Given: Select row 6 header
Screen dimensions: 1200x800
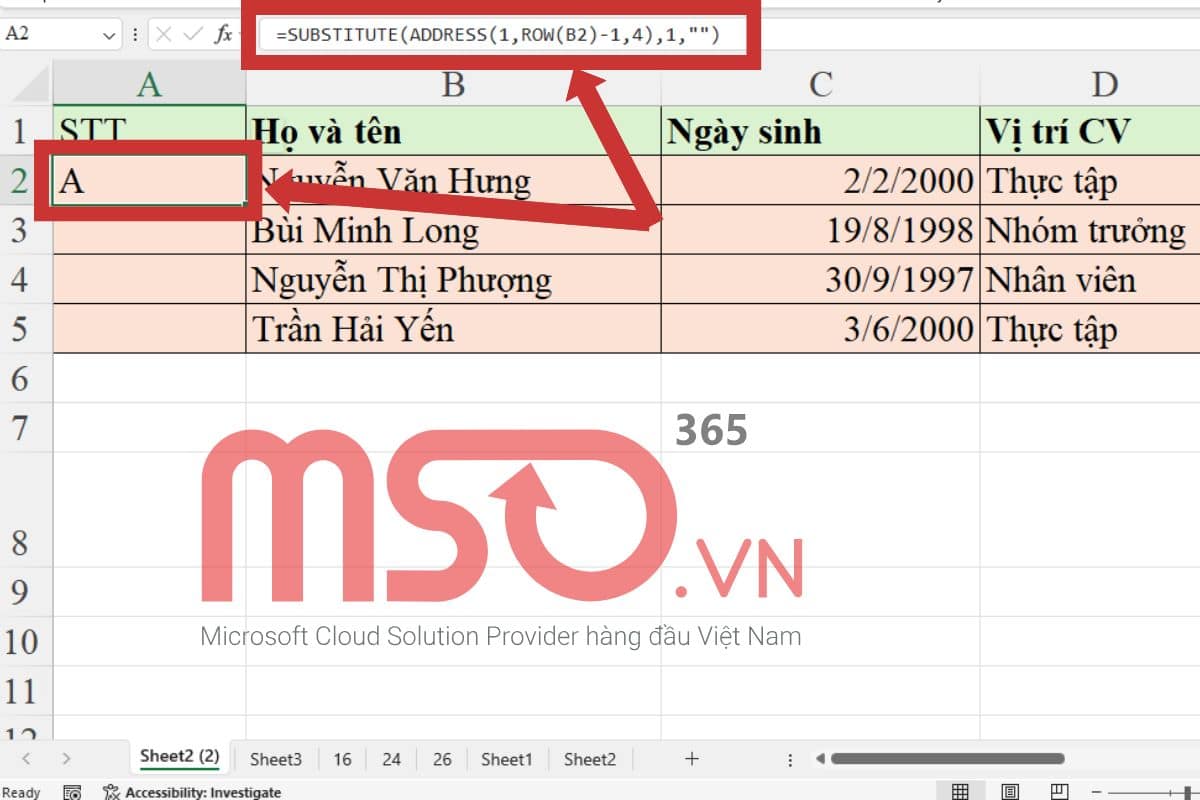Looking at the screenshot, I should [x=26, y=378].
